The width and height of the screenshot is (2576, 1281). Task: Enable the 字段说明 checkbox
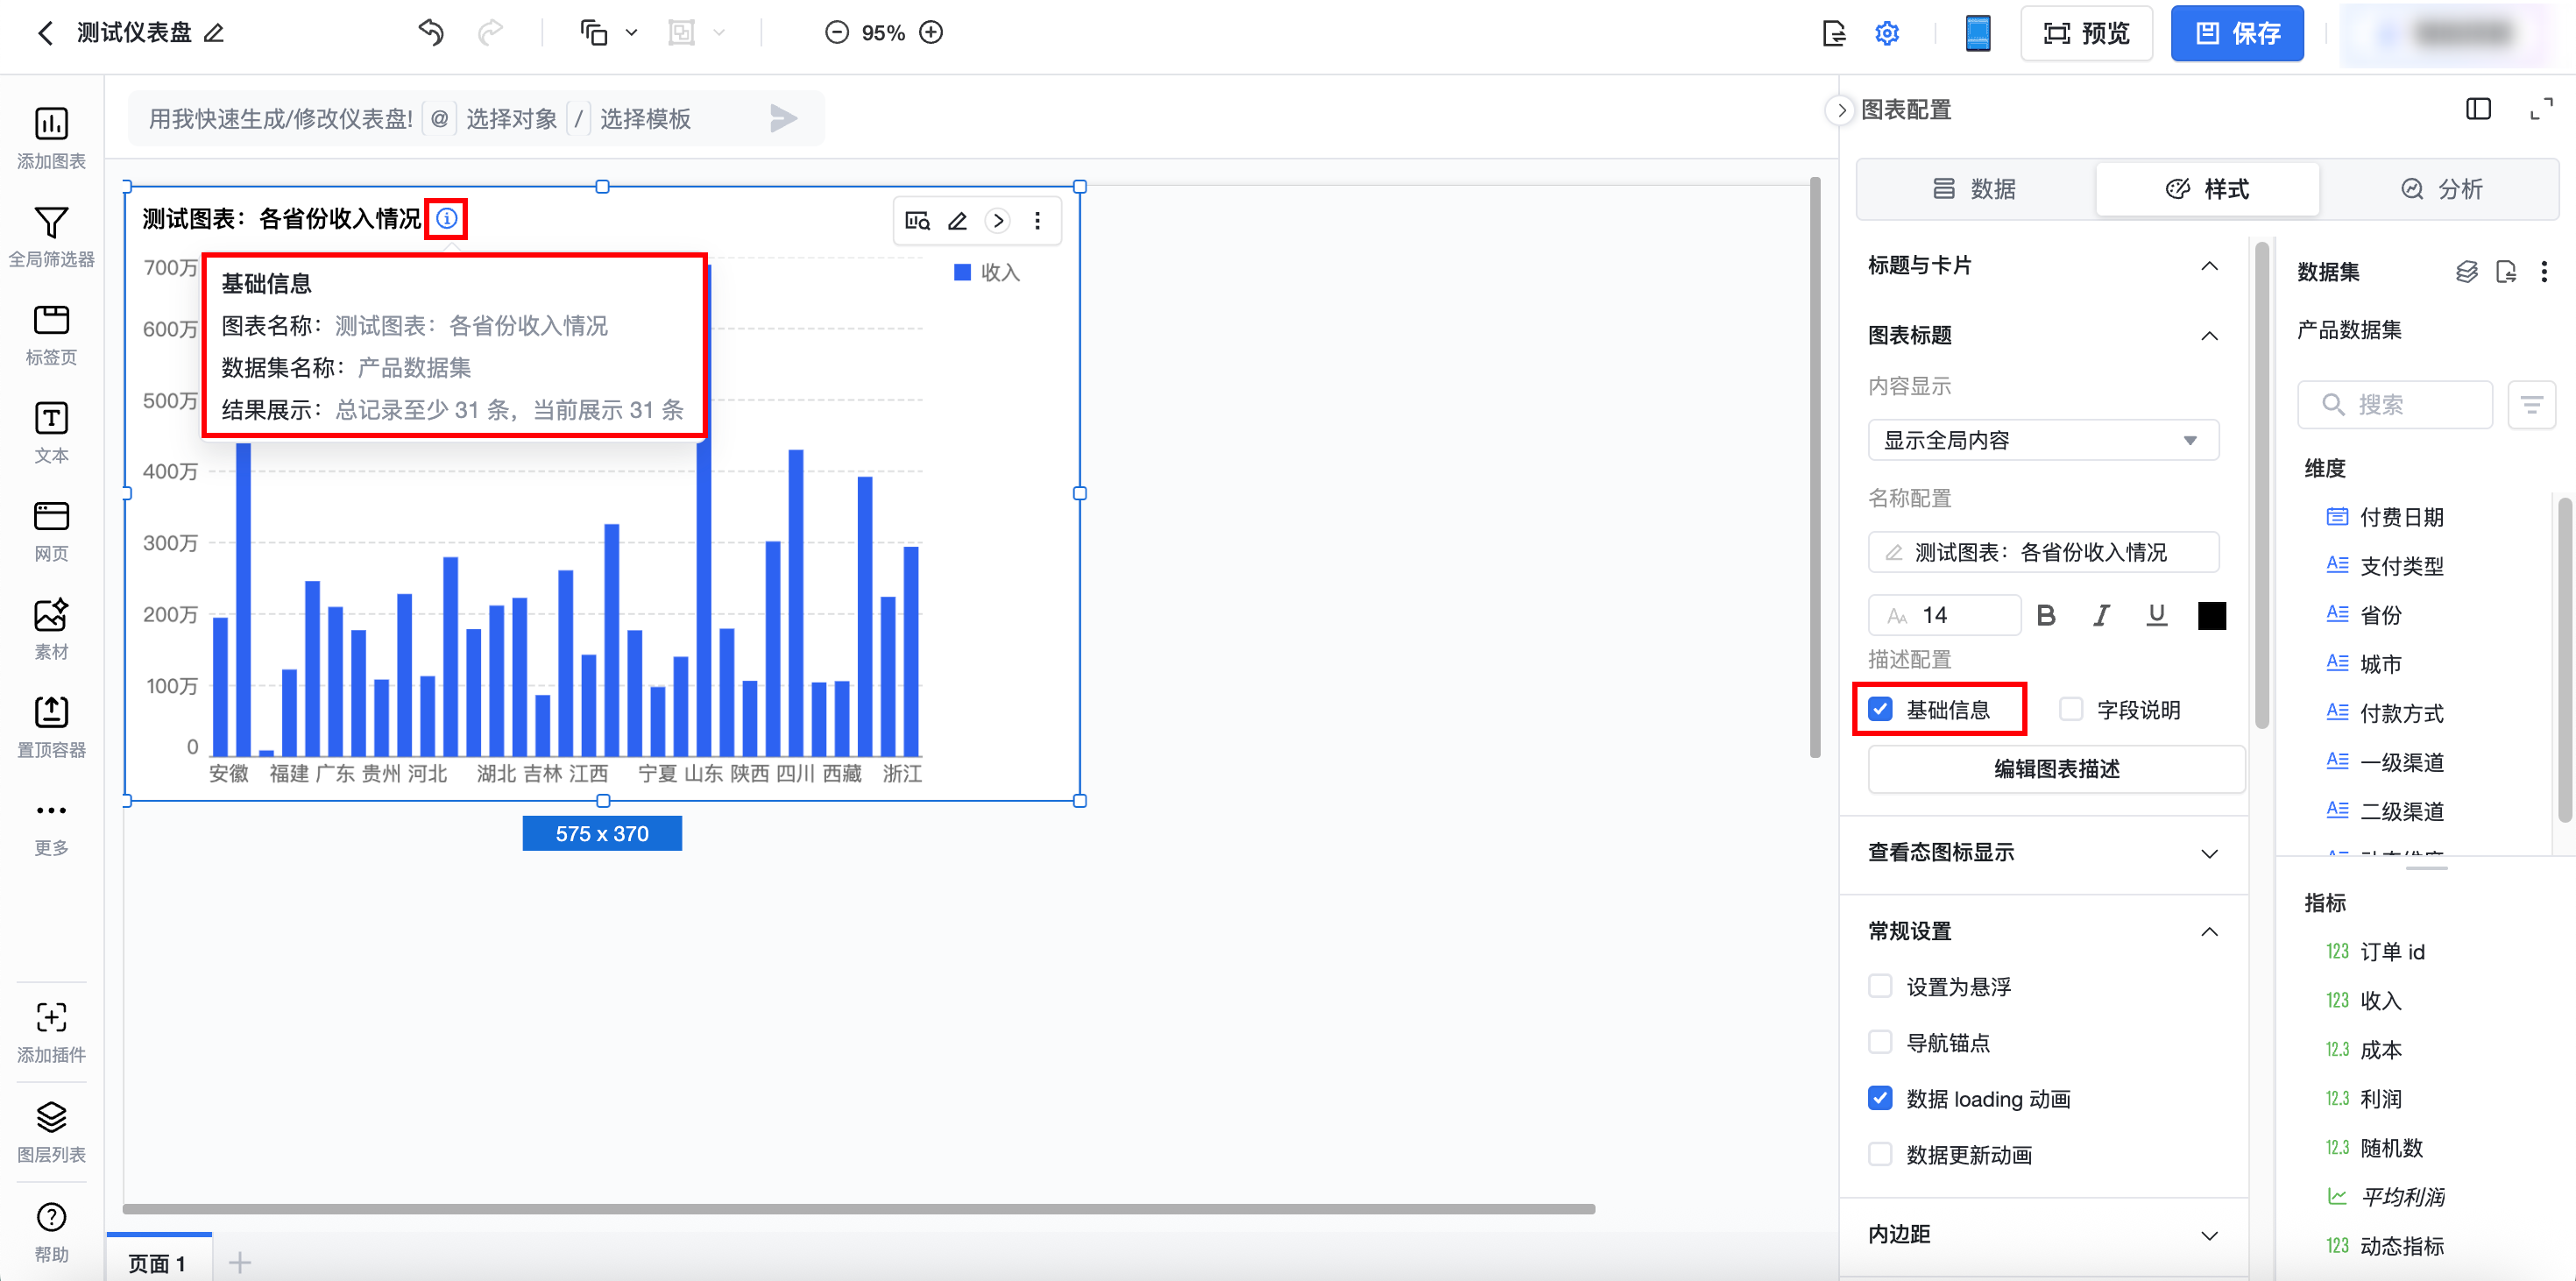pos(2070,709)
